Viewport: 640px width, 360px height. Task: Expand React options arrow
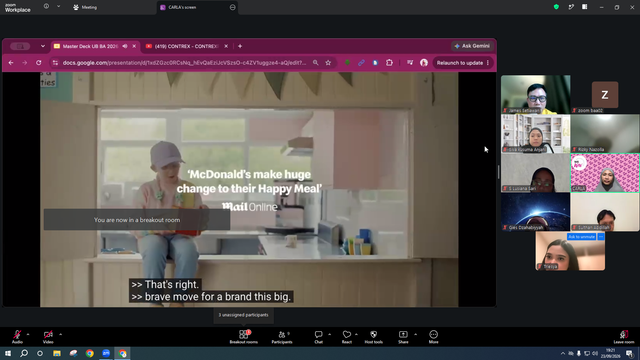(356, 334)
